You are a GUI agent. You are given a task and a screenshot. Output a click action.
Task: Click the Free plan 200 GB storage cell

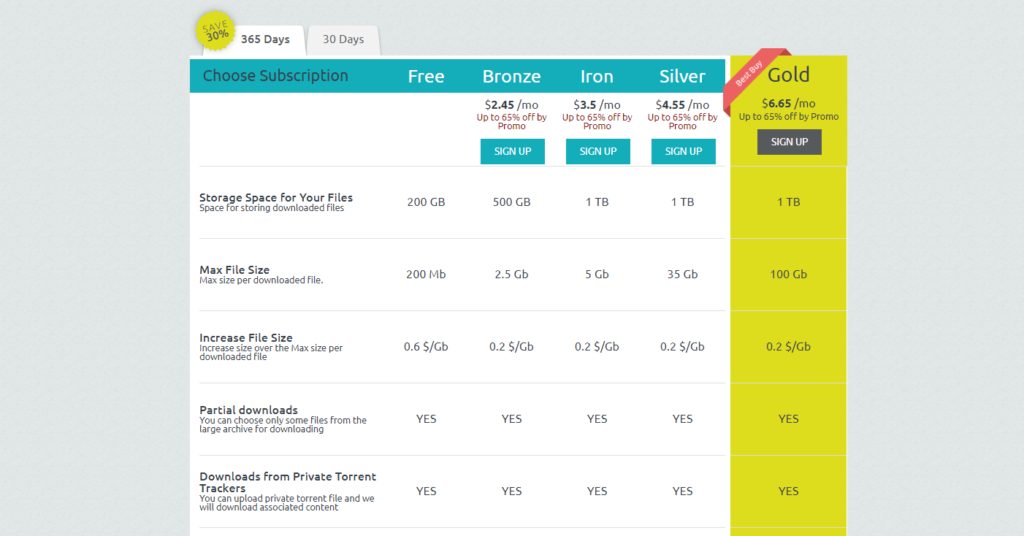click(x=426, y=202)
